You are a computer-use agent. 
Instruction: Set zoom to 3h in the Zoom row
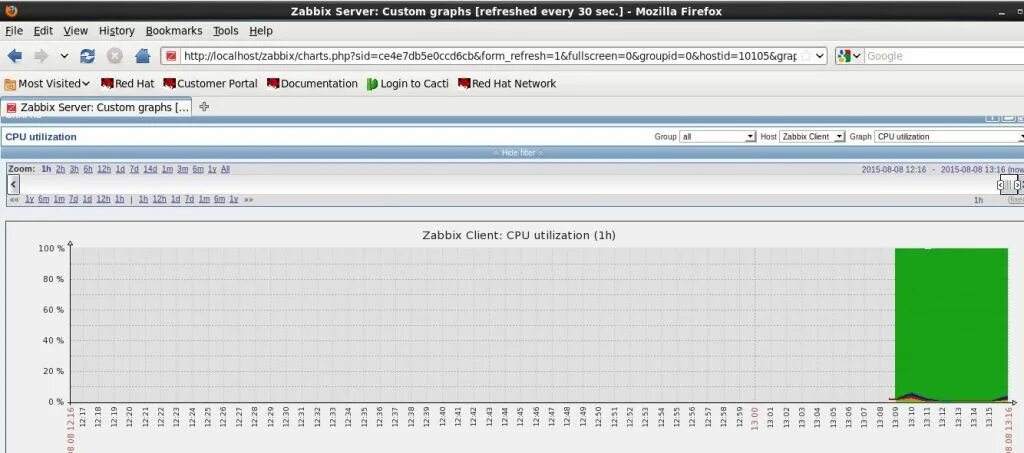tap(74, 169)
